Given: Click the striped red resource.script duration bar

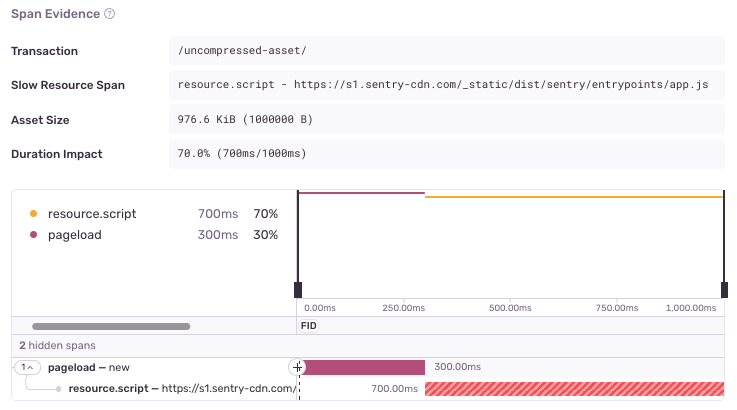Looking at the screenshot, I should click(573, 388).
